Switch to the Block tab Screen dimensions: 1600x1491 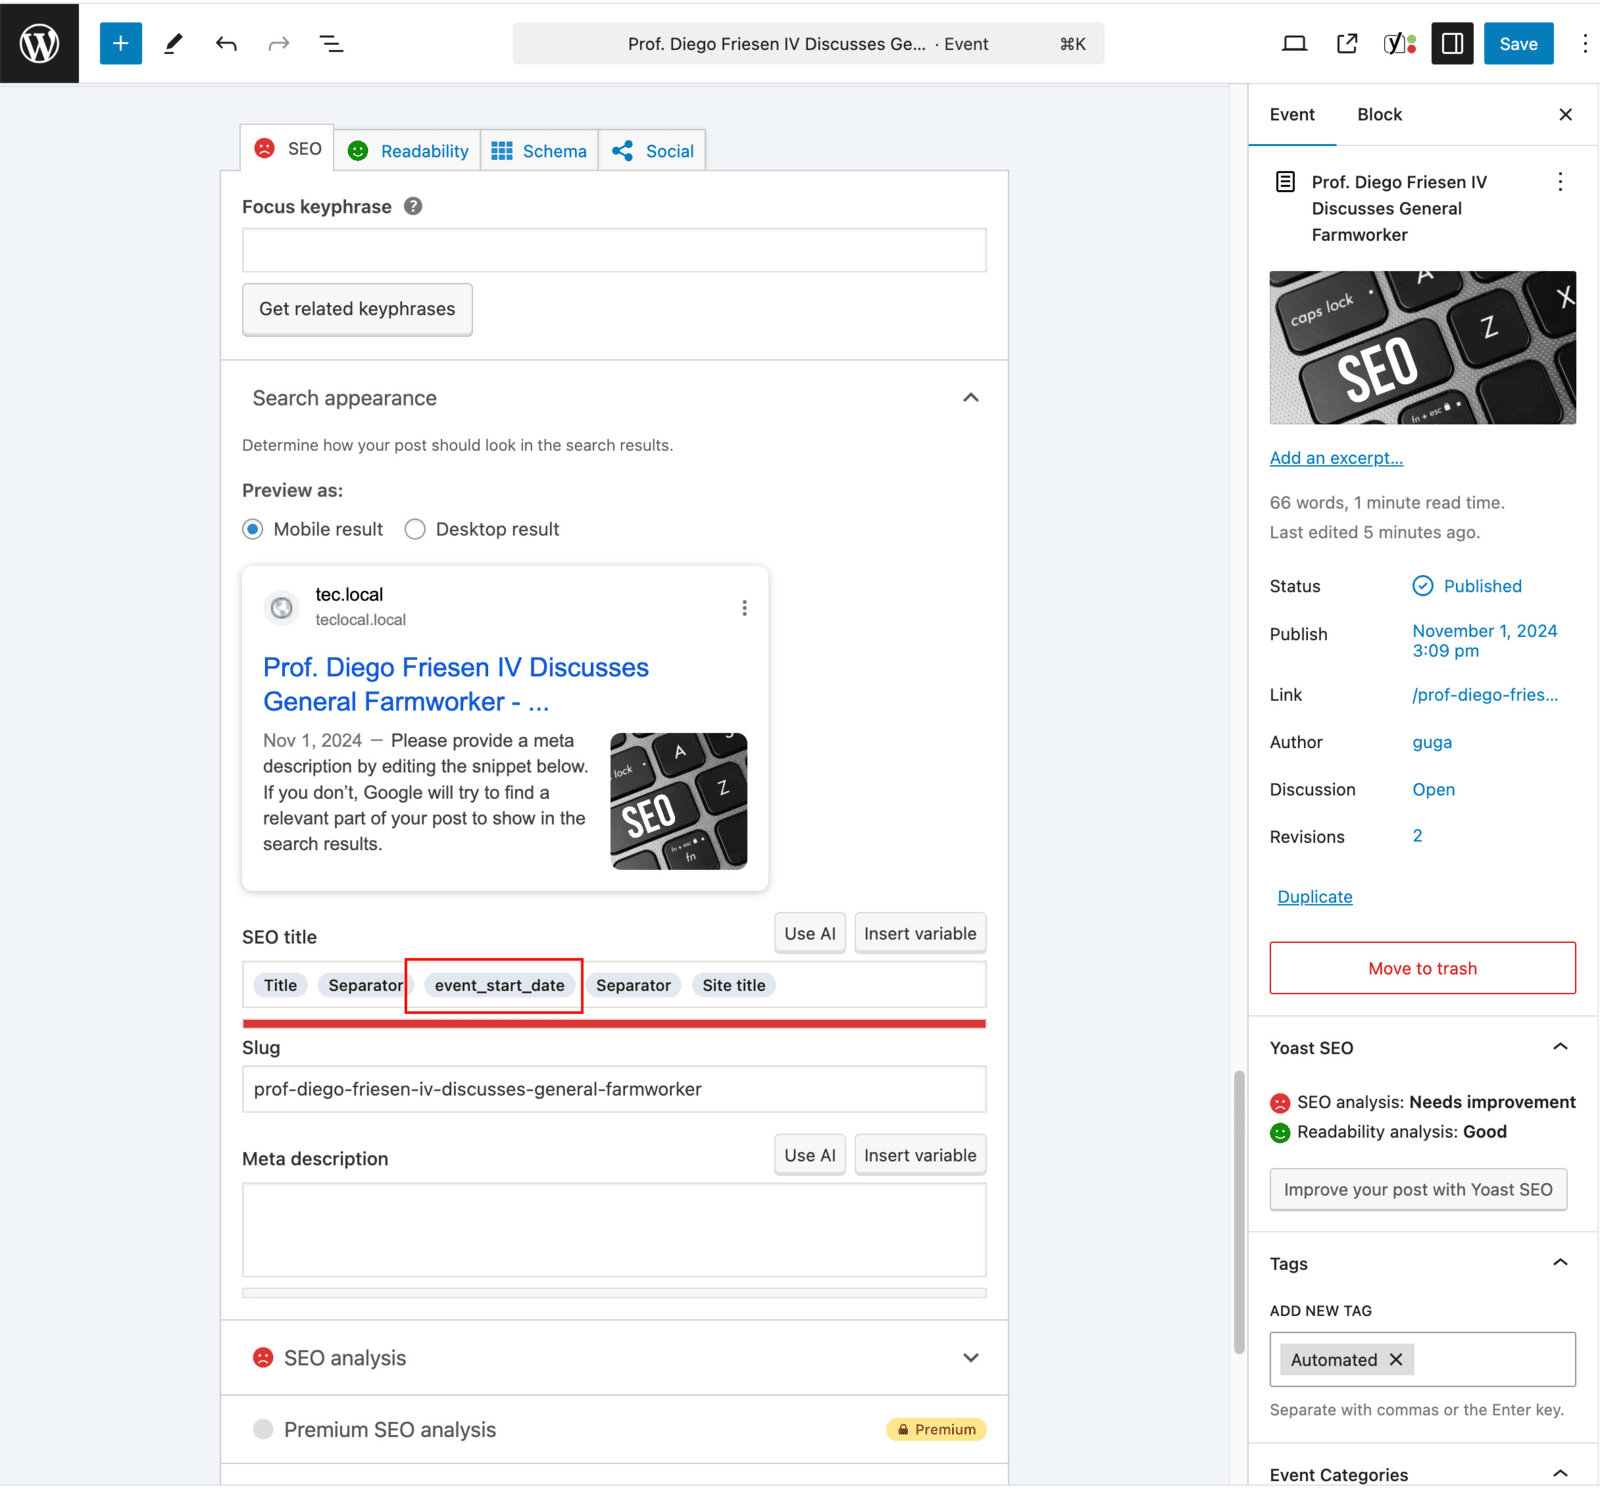[1379, 114]
